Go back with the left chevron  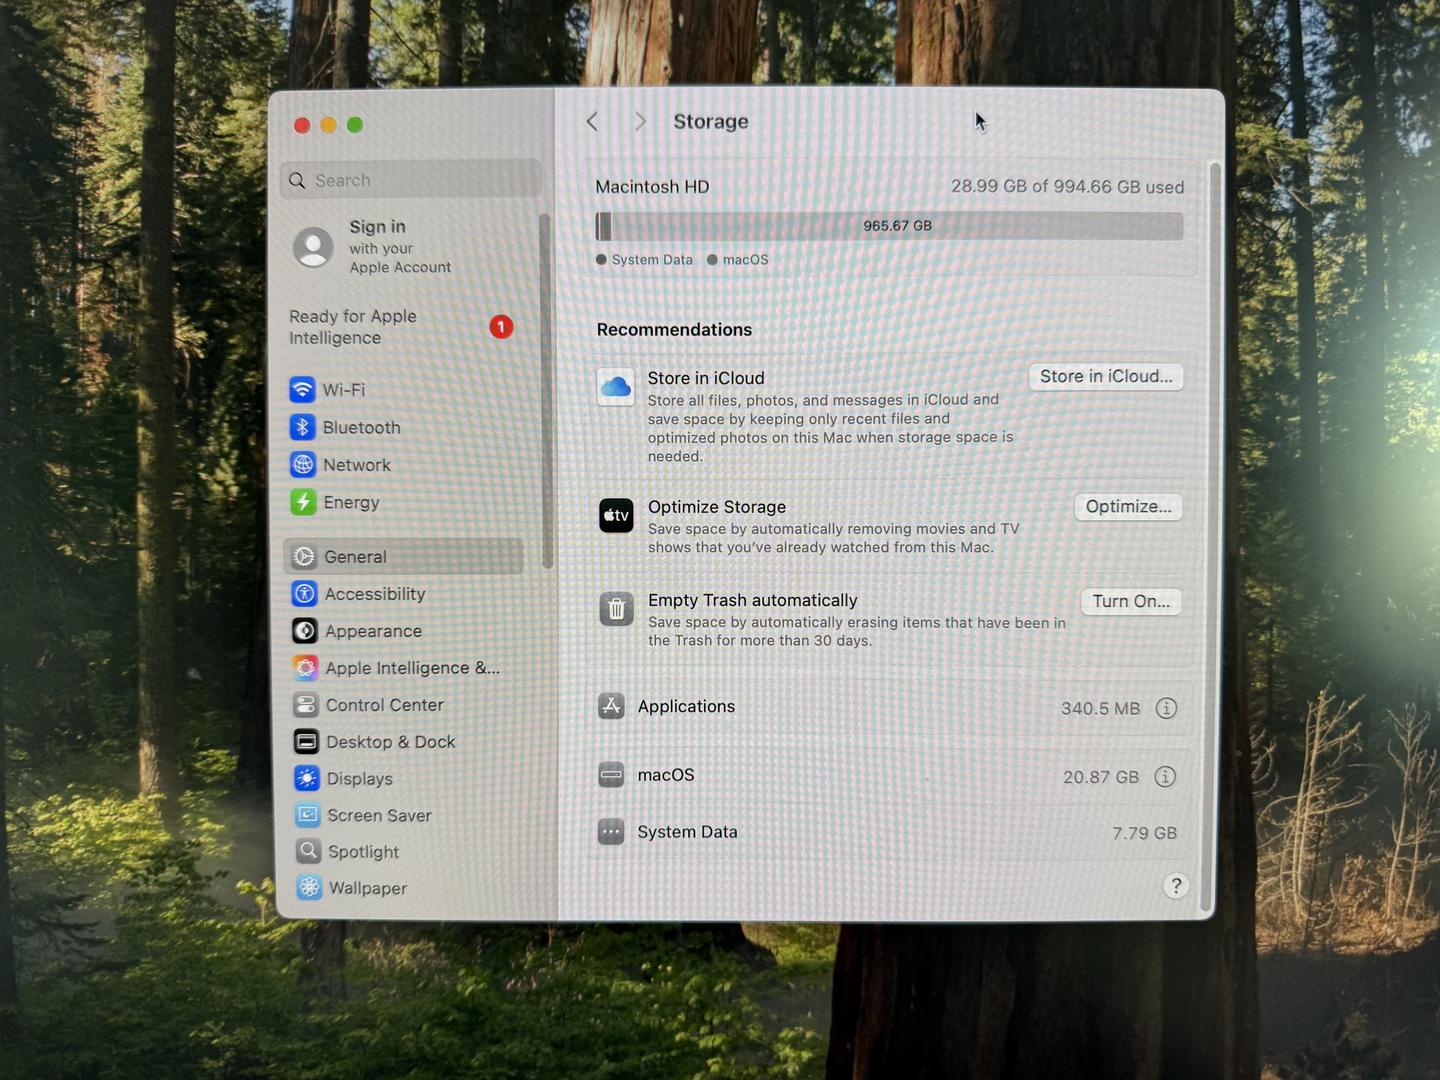(x=592, y=122)
